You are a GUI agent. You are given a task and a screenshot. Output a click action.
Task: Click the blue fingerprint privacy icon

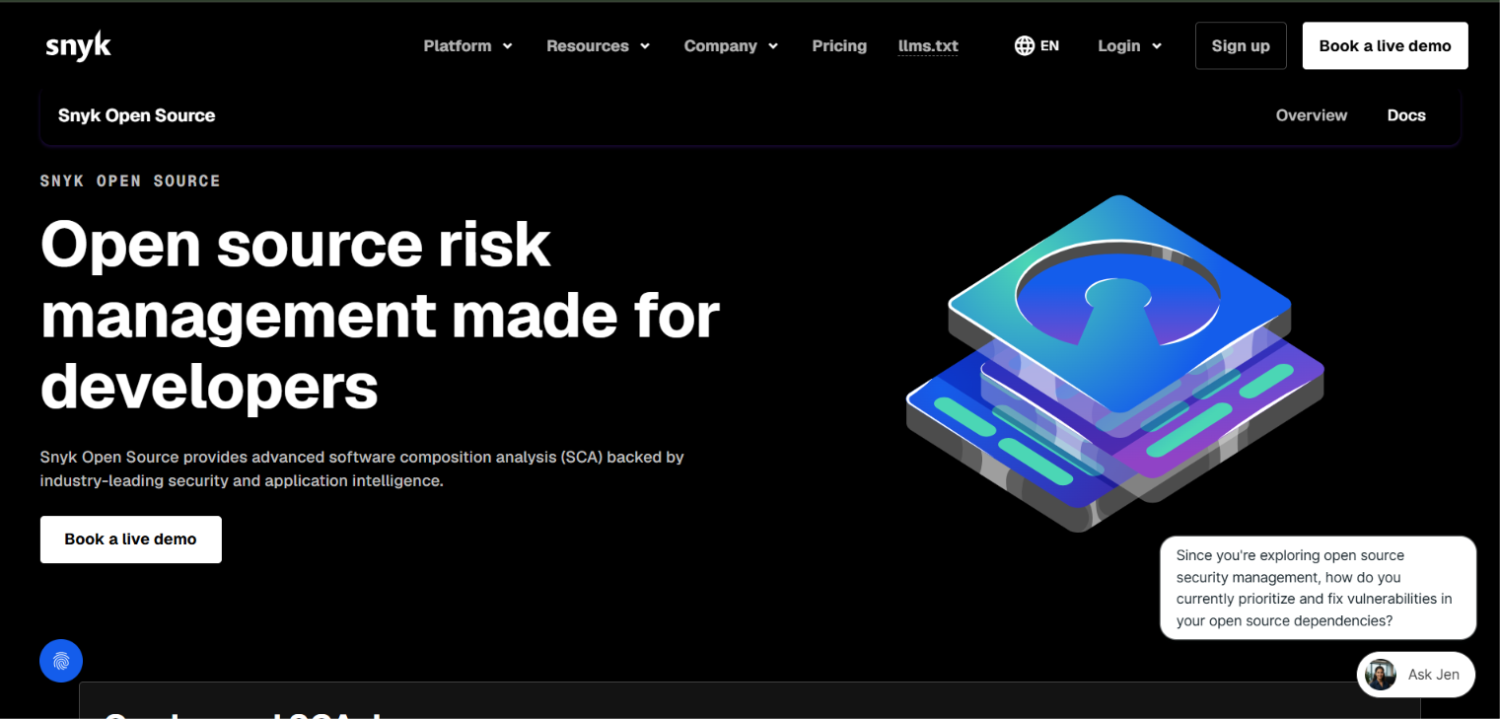click(x=61, y=661)
